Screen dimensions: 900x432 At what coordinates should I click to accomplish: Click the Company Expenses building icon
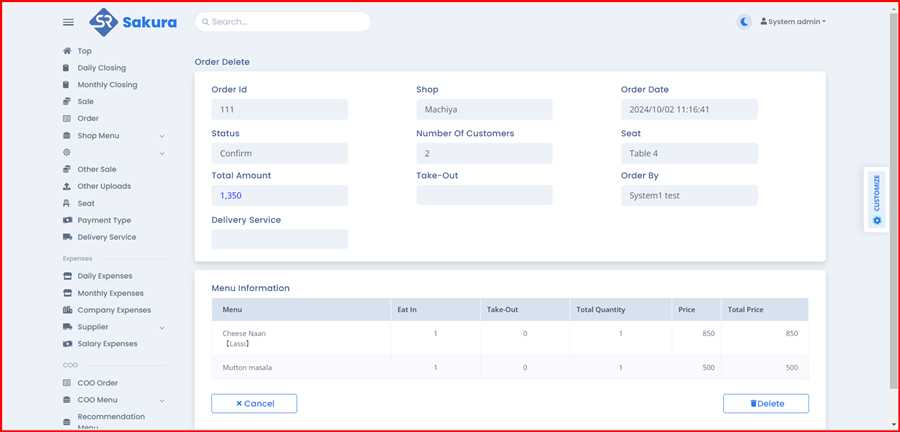point(67,310)
